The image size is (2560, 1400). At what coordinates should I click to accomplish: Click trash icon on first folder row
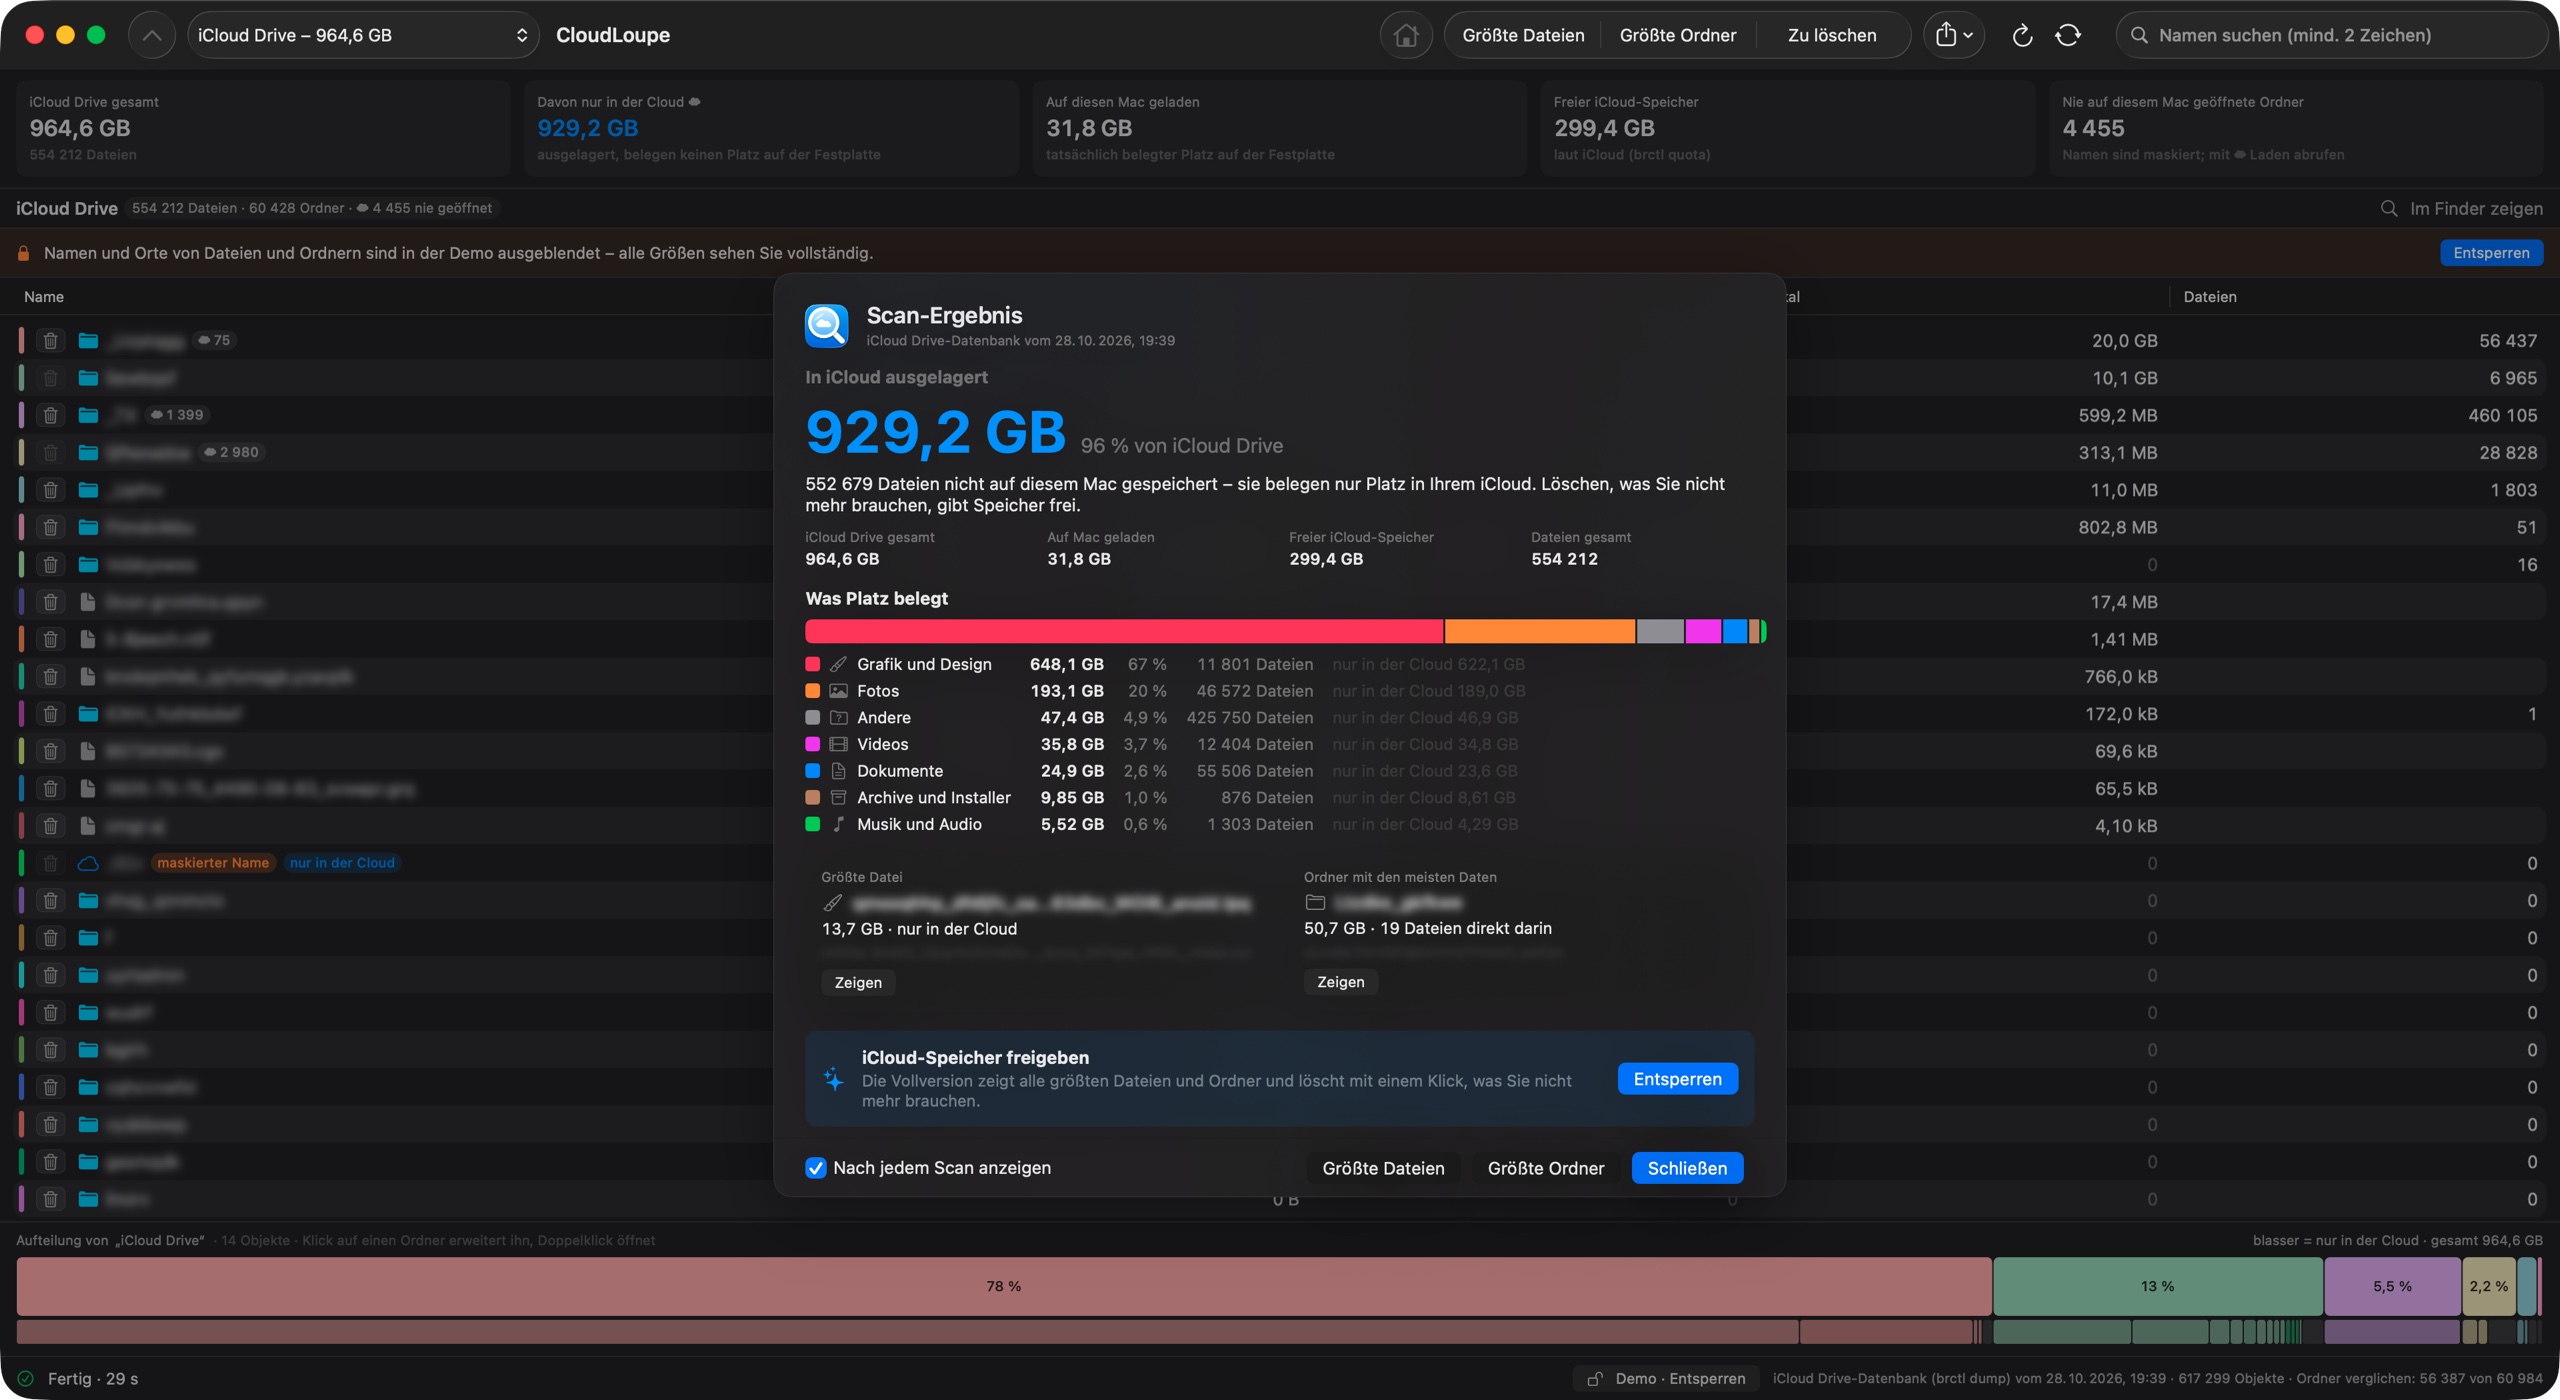coord(50,341)
